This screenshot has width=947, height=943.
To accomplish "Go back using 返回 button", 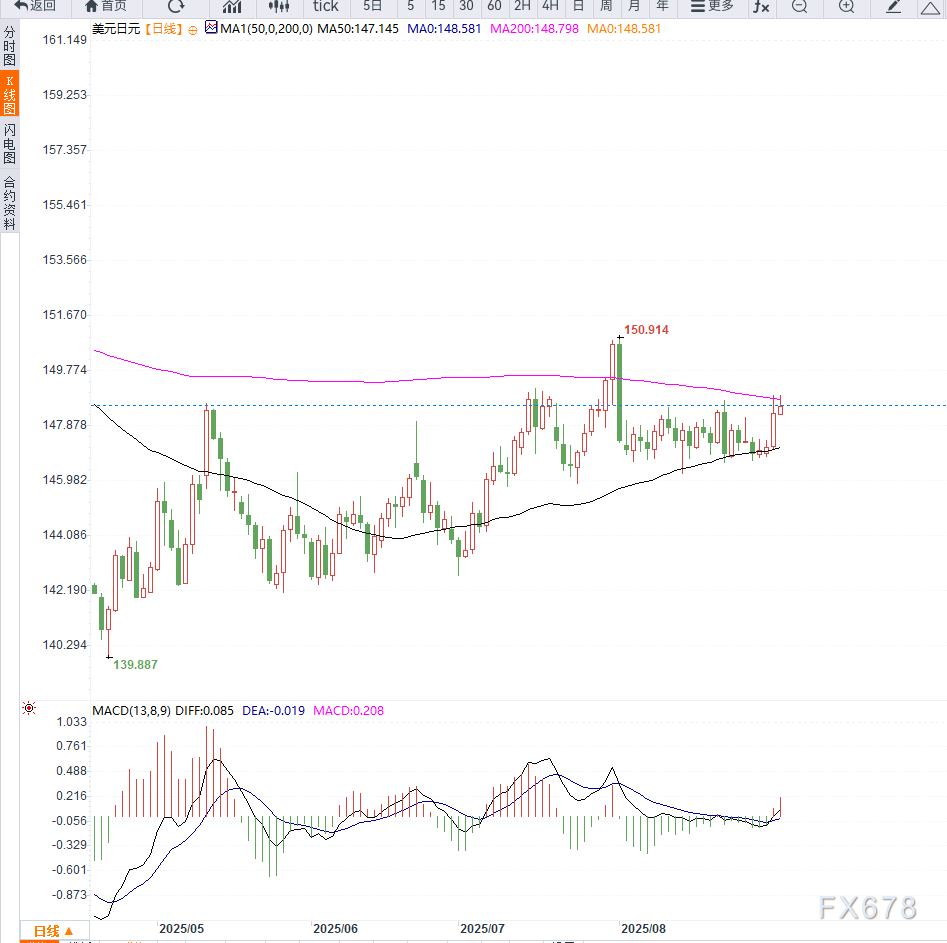I will (x=34, y=6).
